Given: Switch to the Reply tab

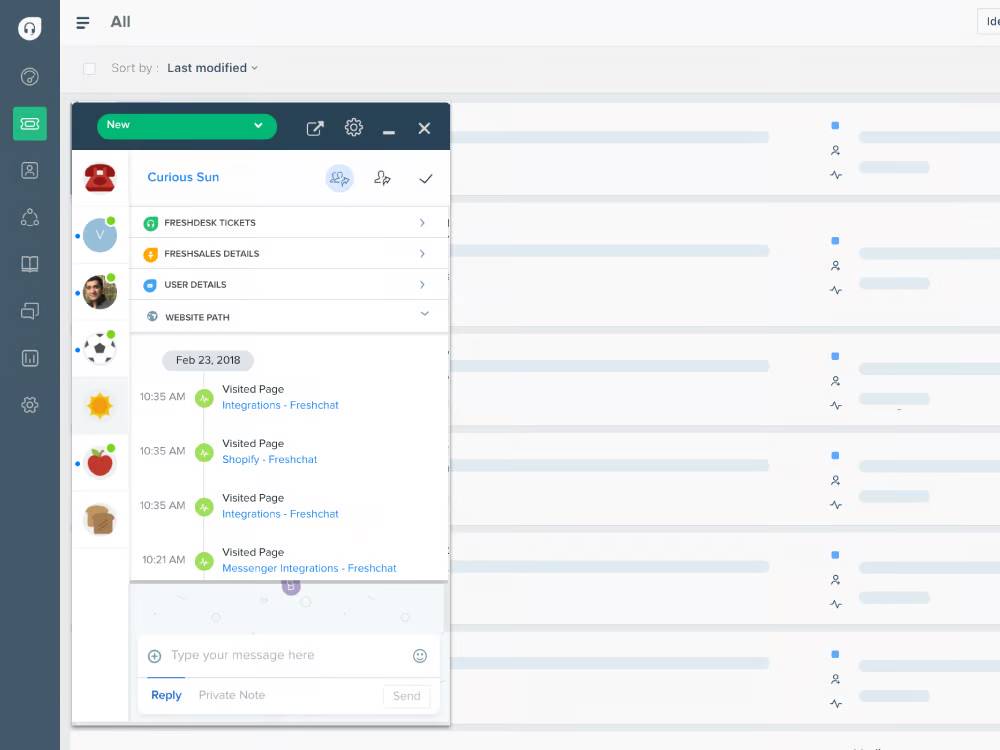Looking at the screenshot, I should tap(166, 695).
